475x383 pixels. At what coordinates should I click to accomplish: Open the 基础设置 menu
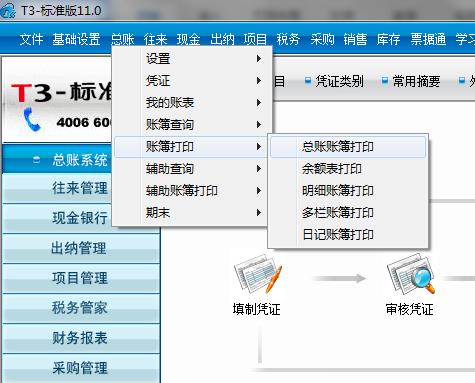[x=76, y=39]
